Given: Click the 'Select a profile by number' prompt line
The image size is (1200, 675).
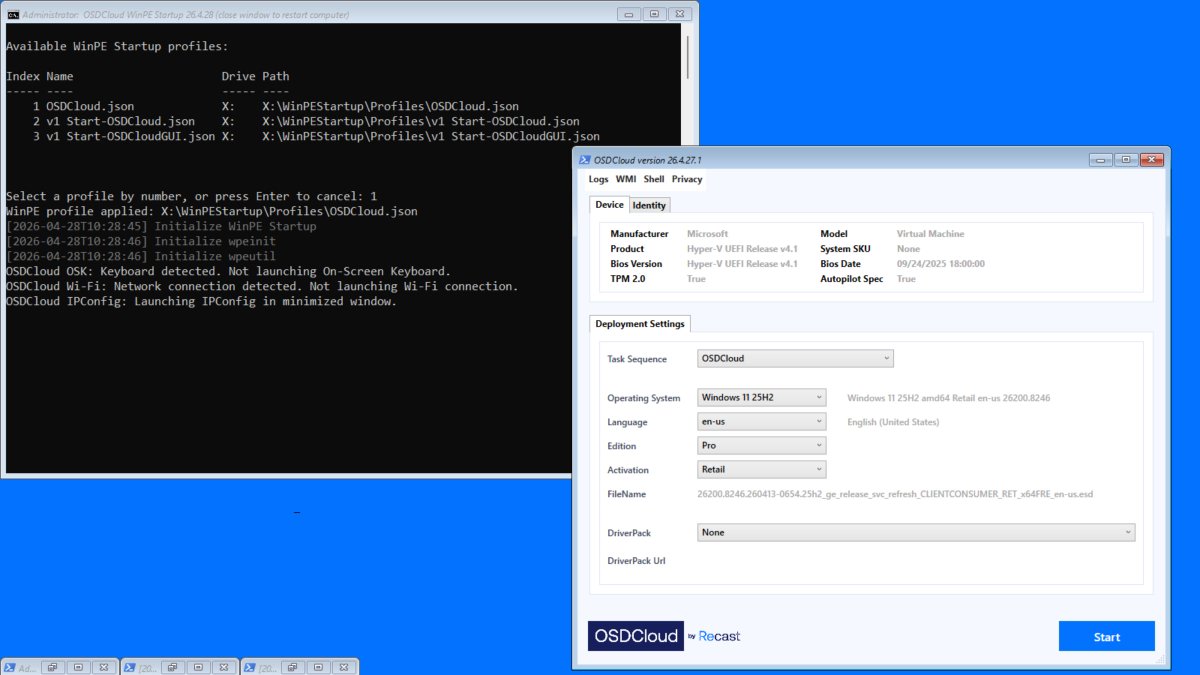Looking at the screenshot, I should [x=191, y=196].
